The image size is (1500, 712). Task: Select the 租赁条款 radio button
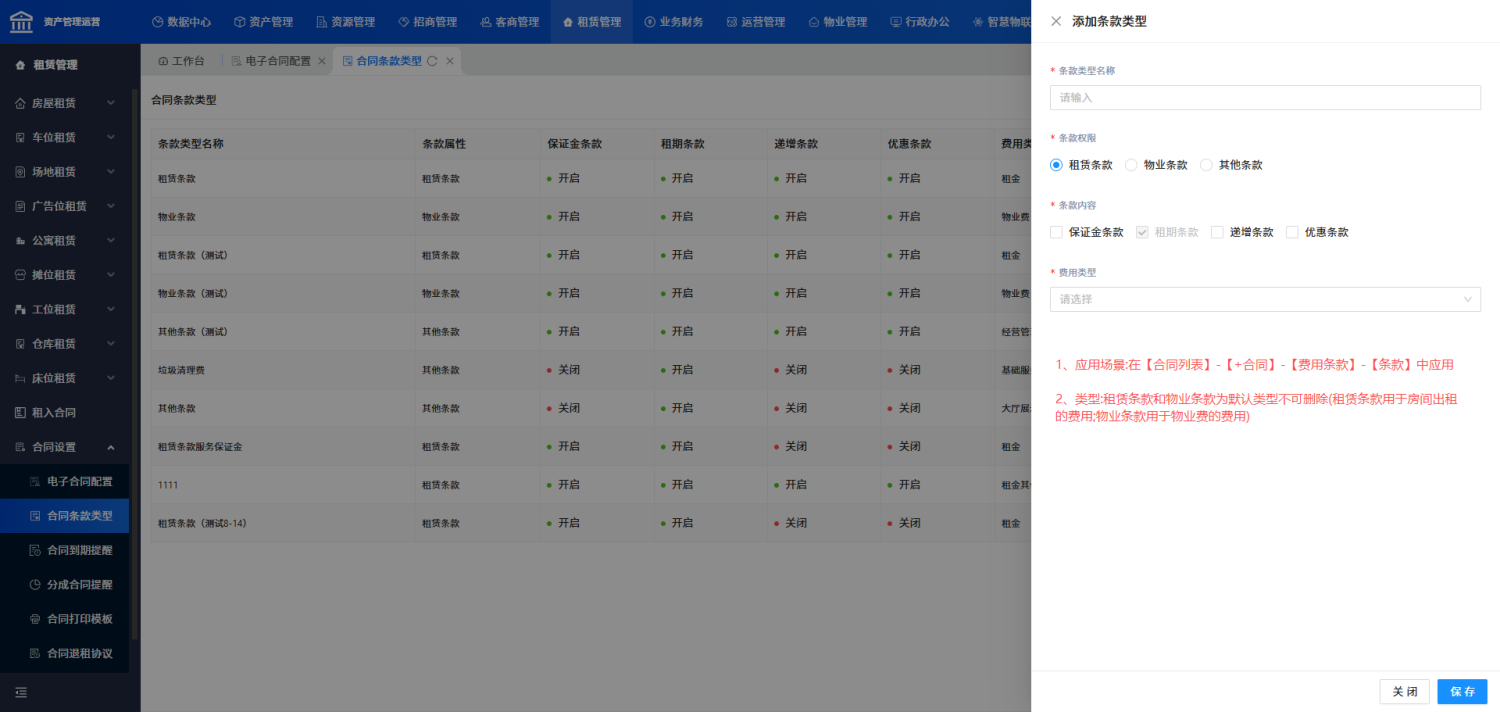(1056, 165)
